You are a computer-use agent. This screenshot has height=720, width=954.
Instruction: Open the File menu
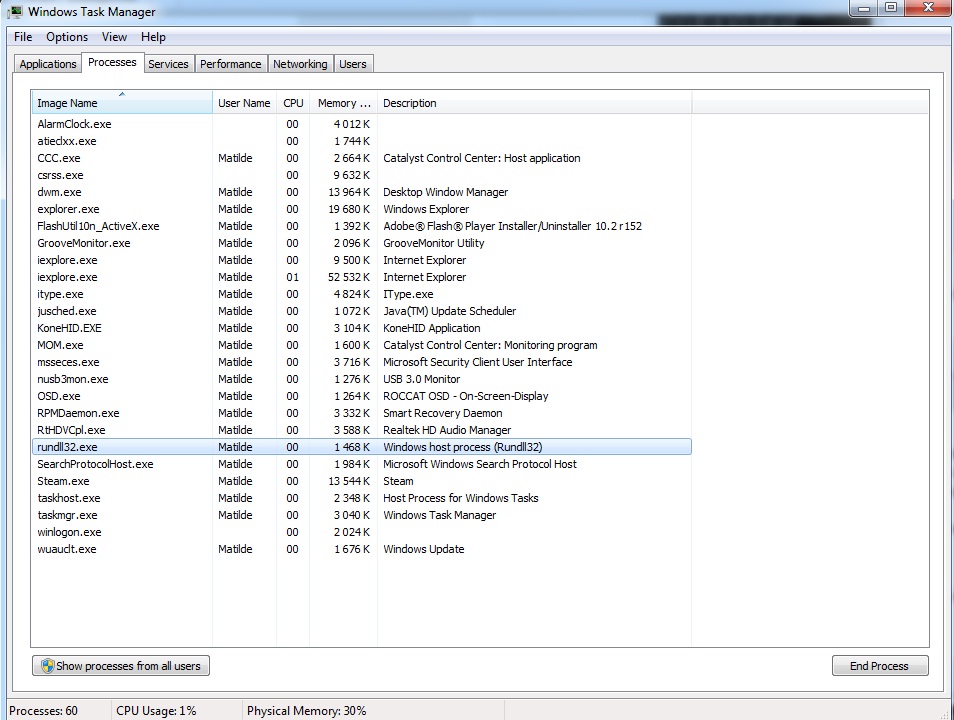(x=23, y=37)
